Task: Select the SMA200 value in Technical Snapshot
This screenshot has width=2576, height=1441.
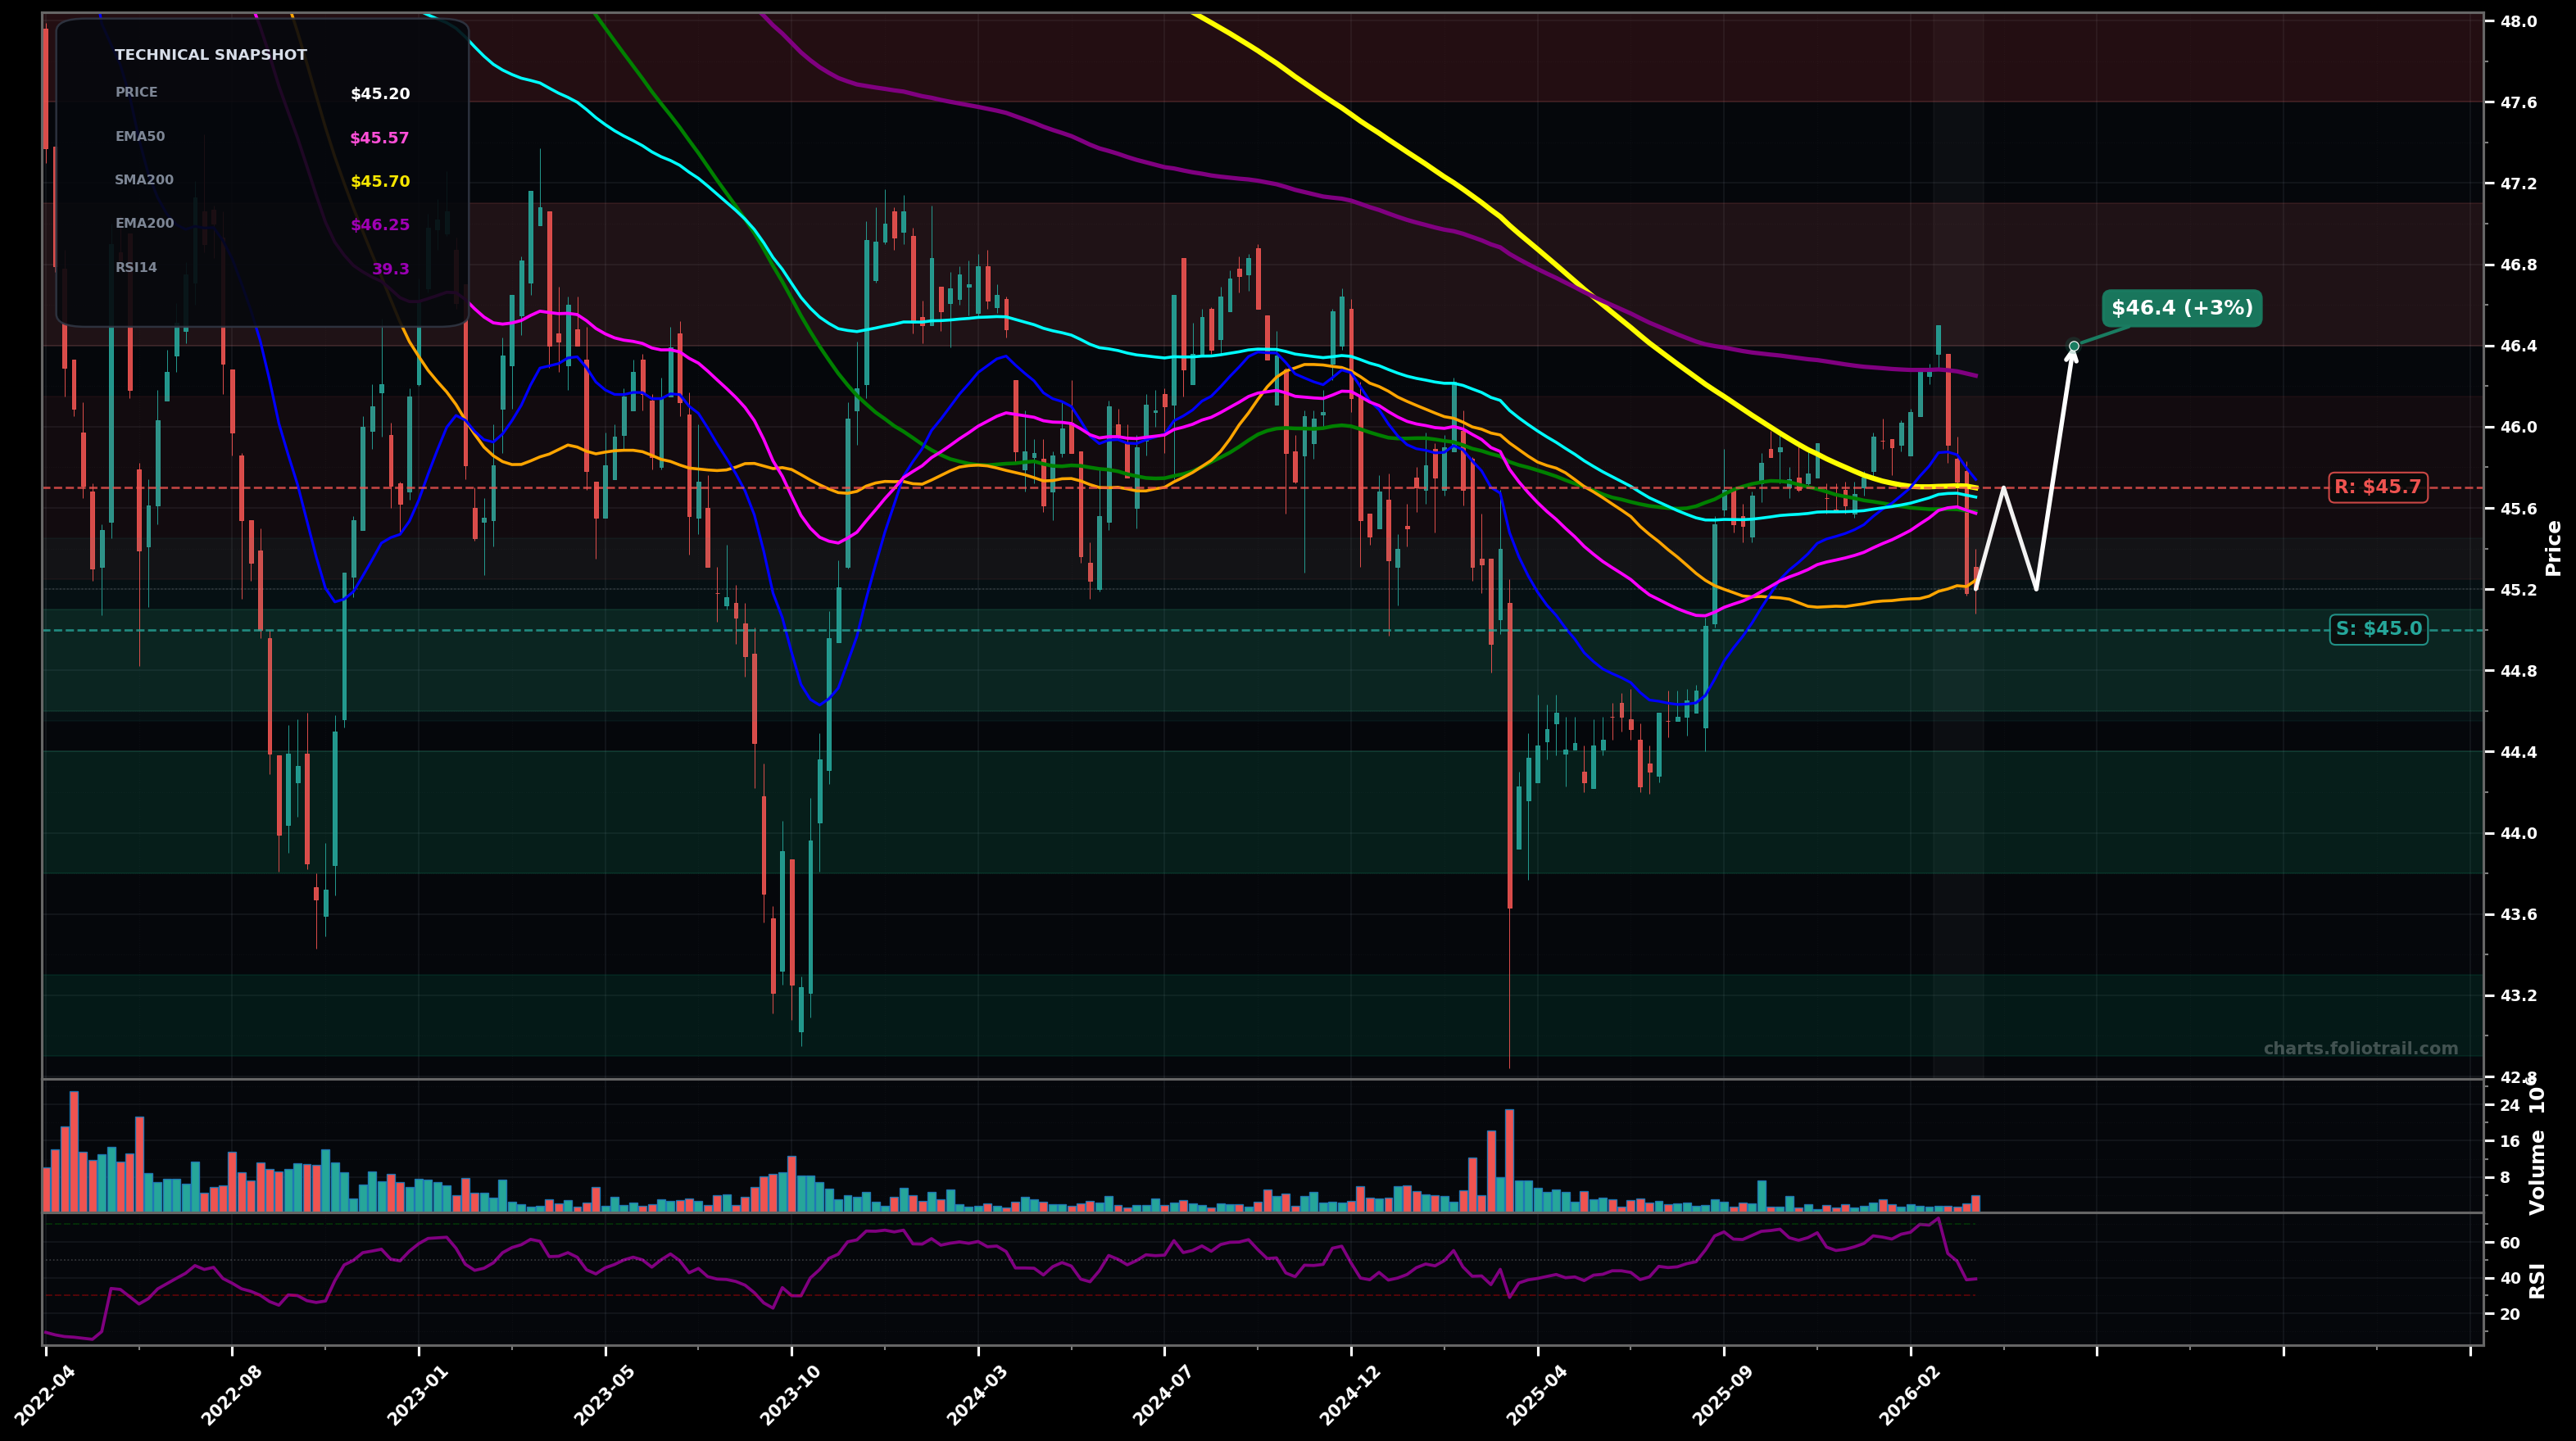Action: [x=379, y=180]
